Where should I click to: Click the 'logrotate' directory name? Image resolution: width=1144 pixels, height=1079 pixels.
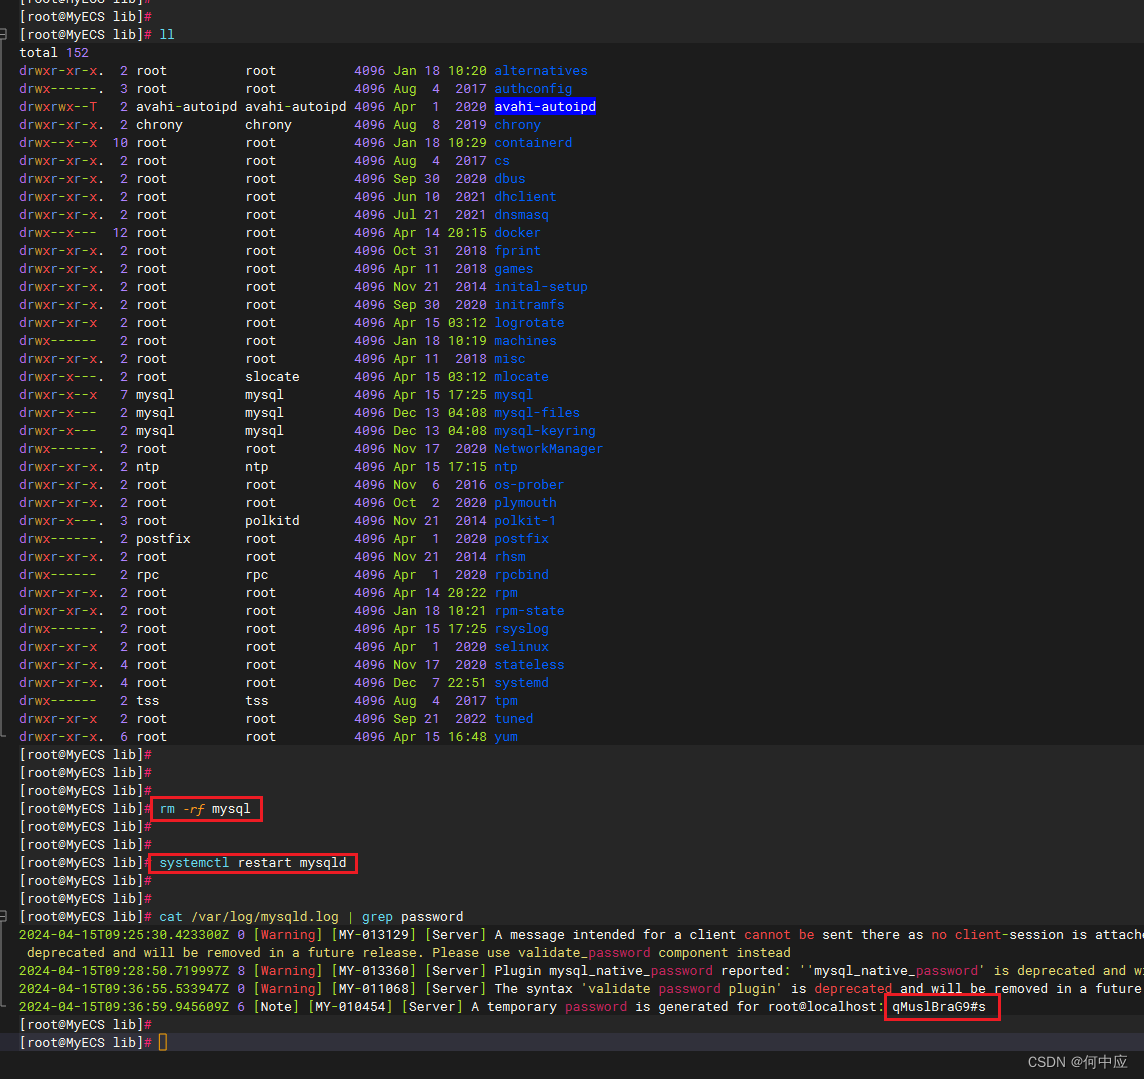tap(529, 322)
